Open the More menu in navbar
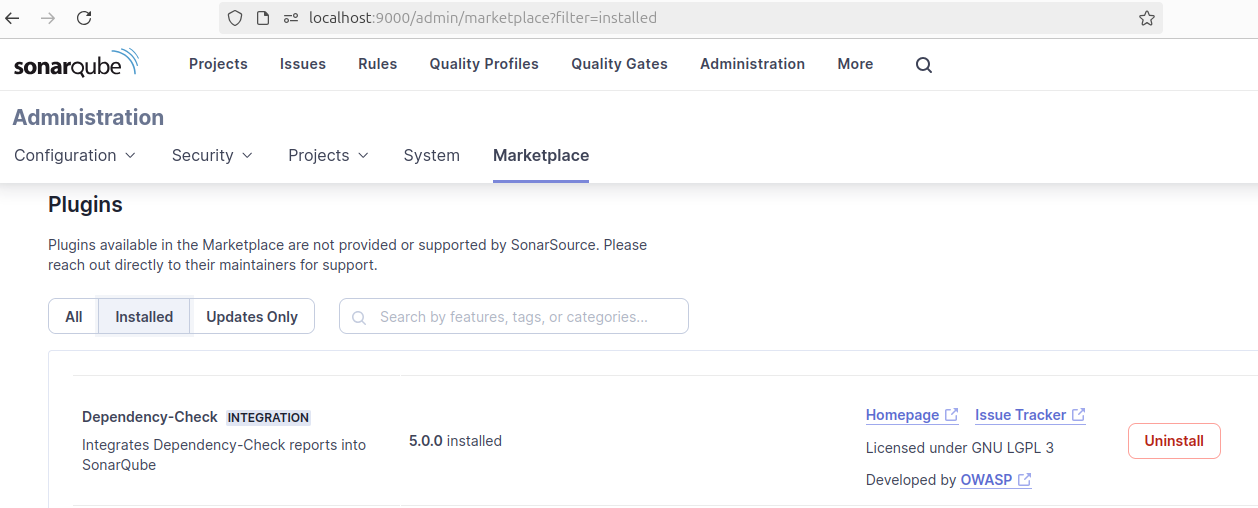The width and height of the screenshot is (1258, 508). point(855,64)
